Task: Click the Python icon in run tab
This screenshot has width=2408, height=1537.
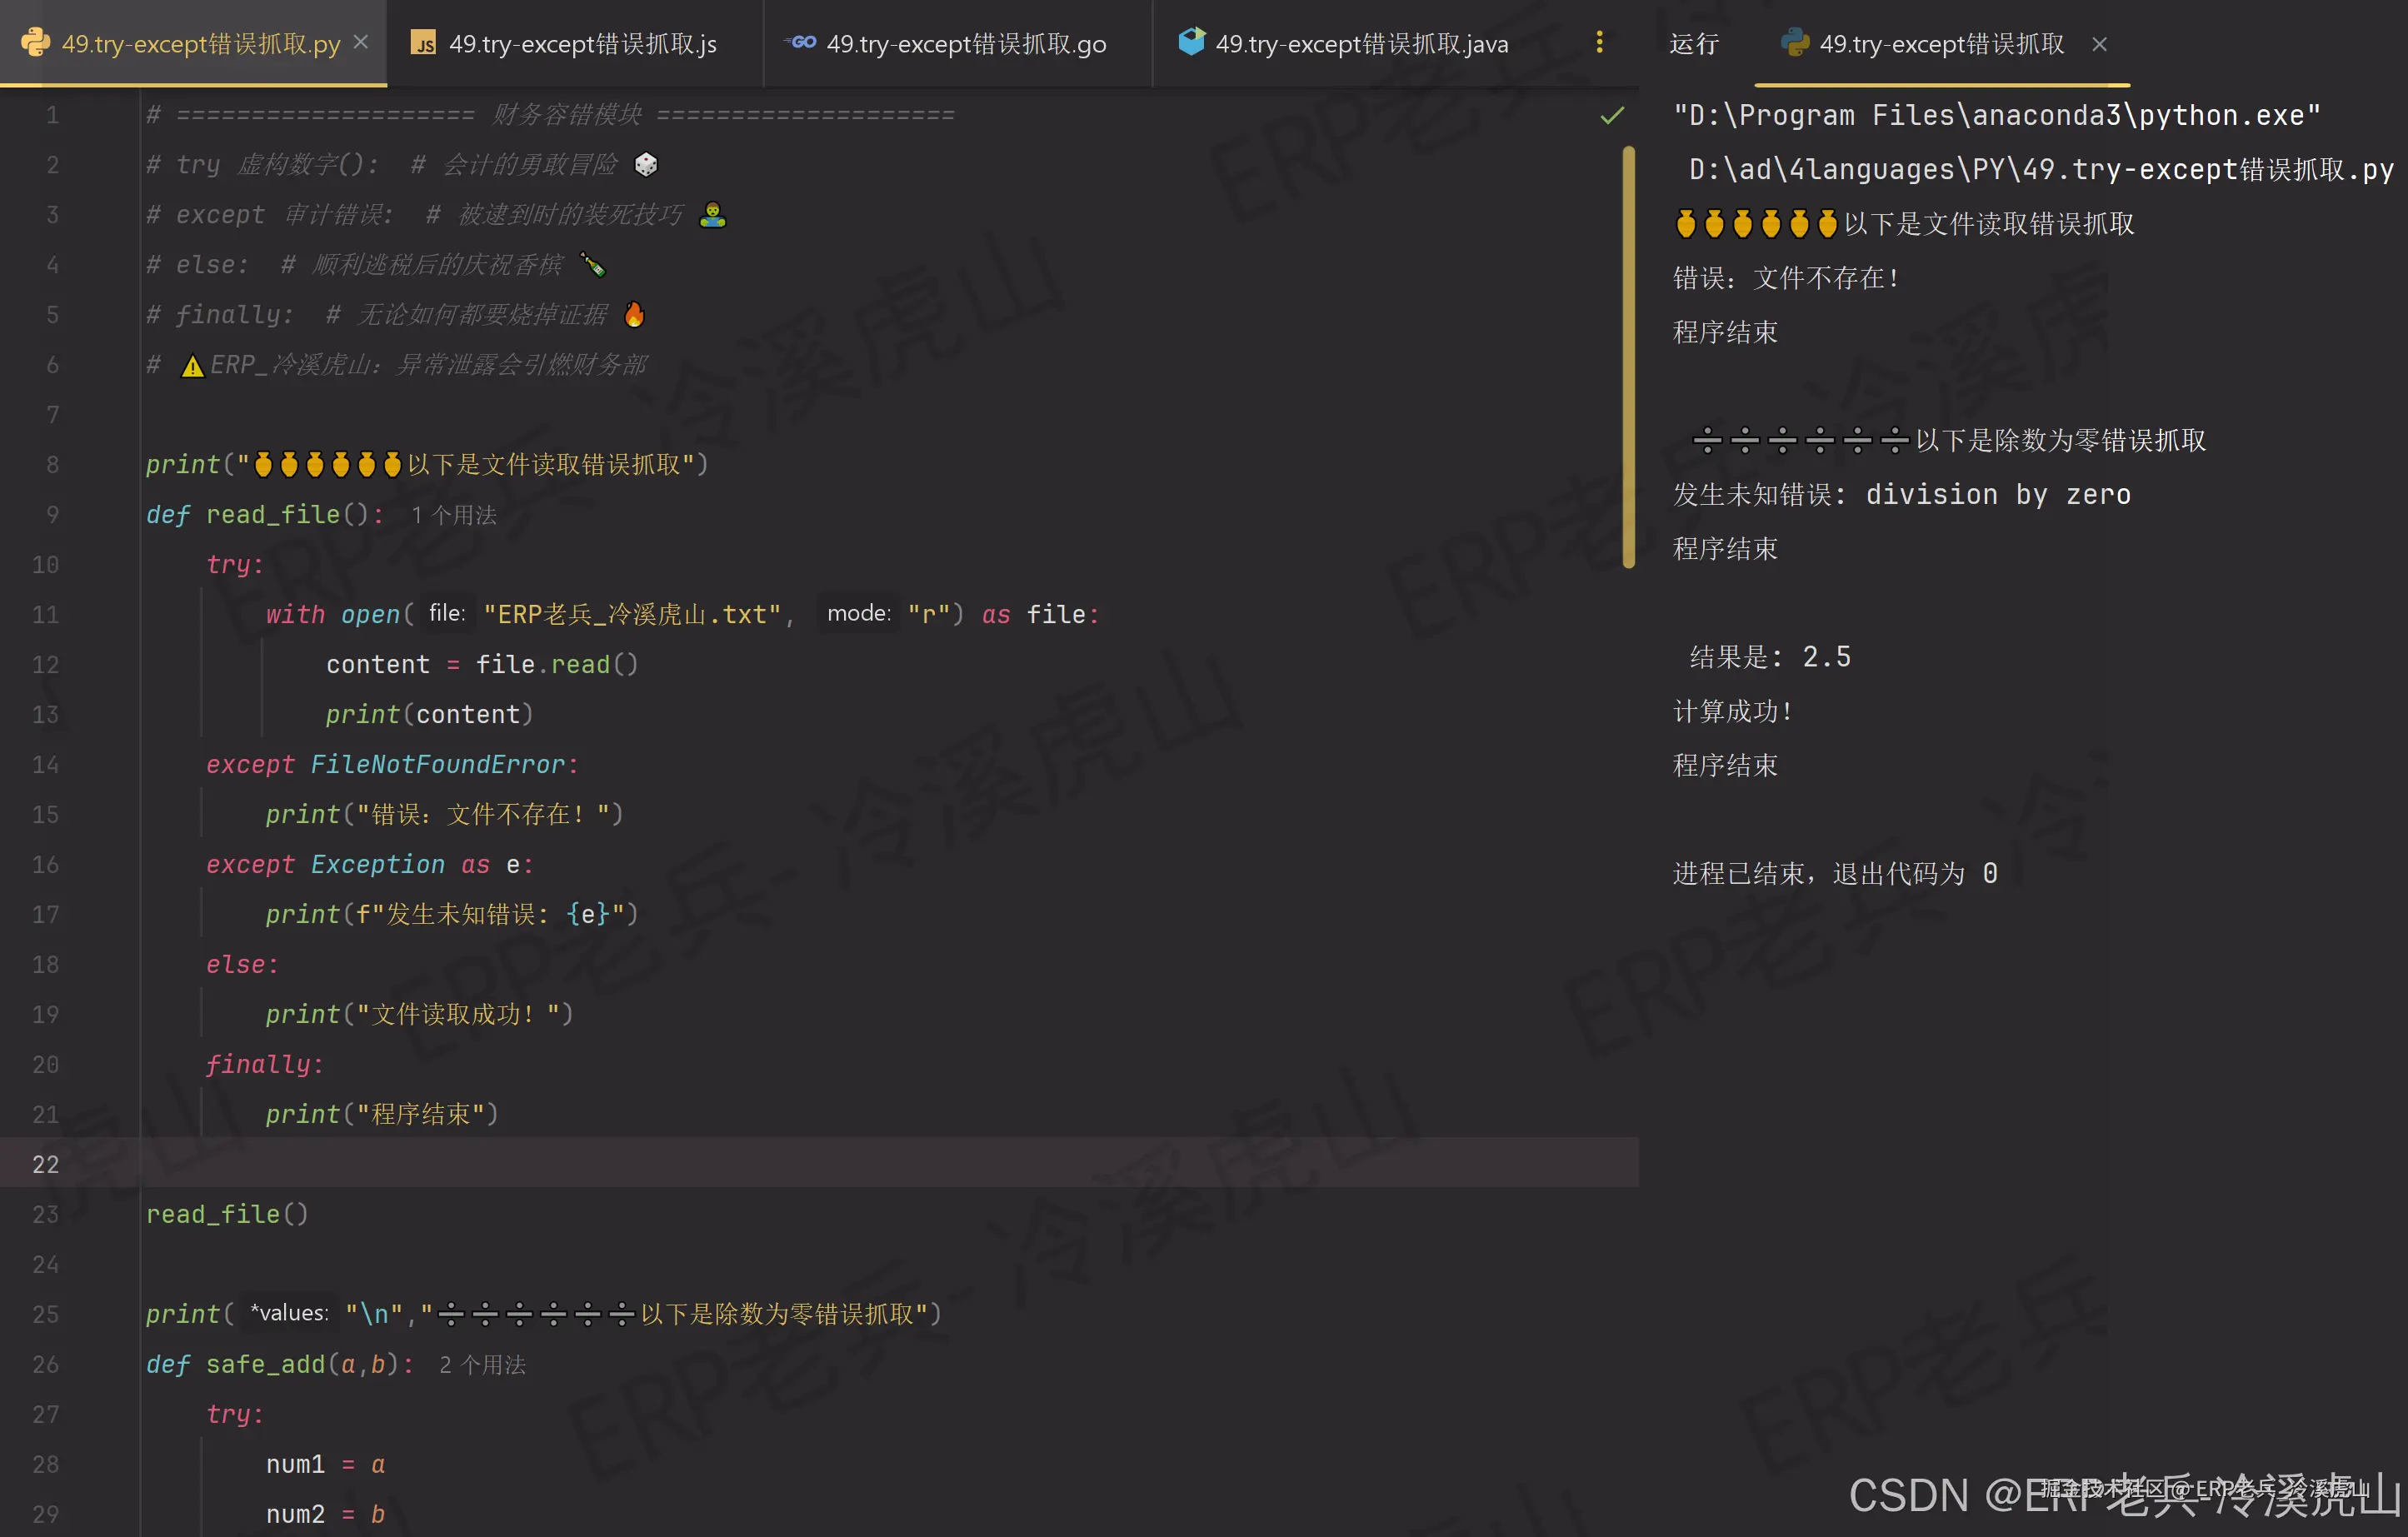Action: 1795,43
